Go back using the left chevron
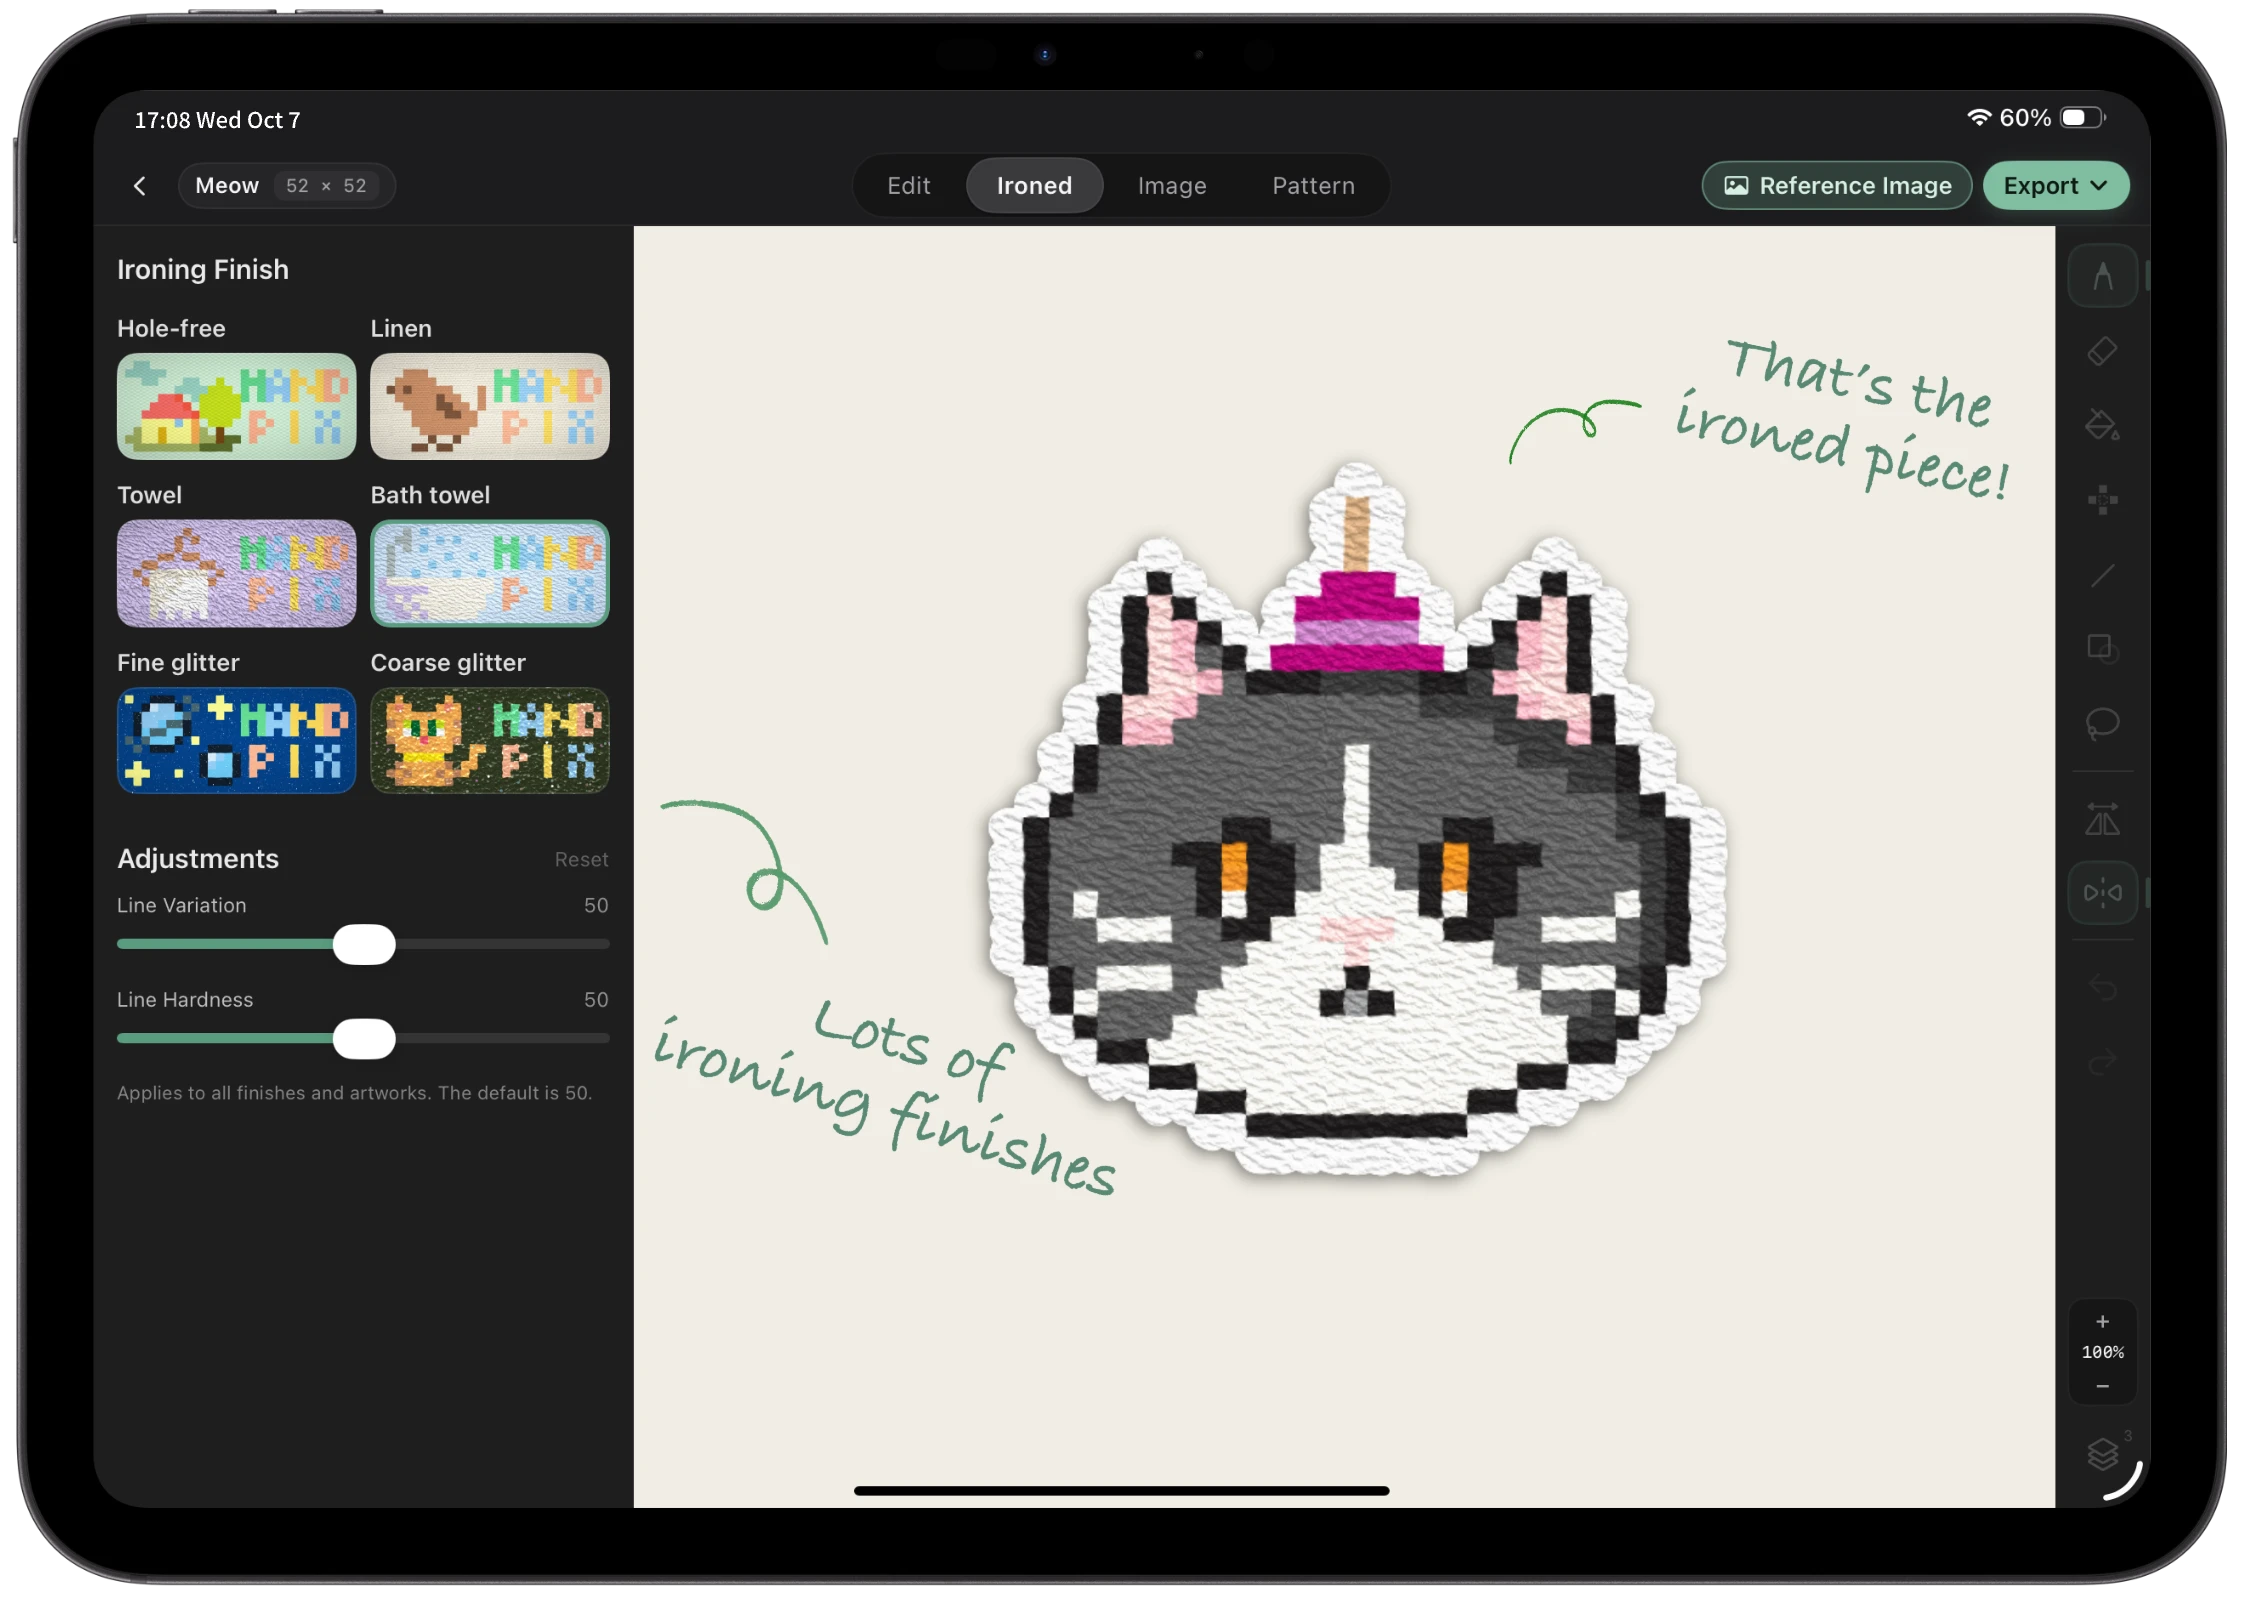2244x1598 pixels. coord(140,186)
